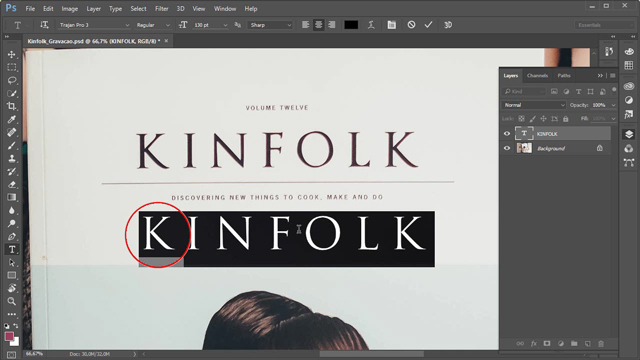
Task: Open the layer filter Kind dropdown
Action: 524,91
